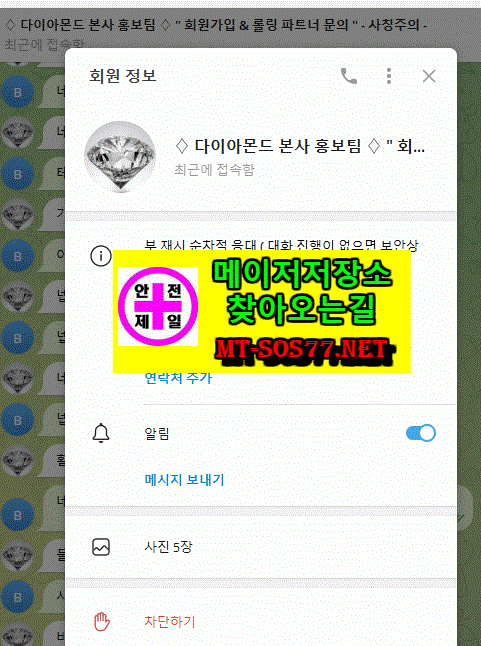Screen dimensions: 481x646
Task: Click the red hand block icon
Action: 101,621
